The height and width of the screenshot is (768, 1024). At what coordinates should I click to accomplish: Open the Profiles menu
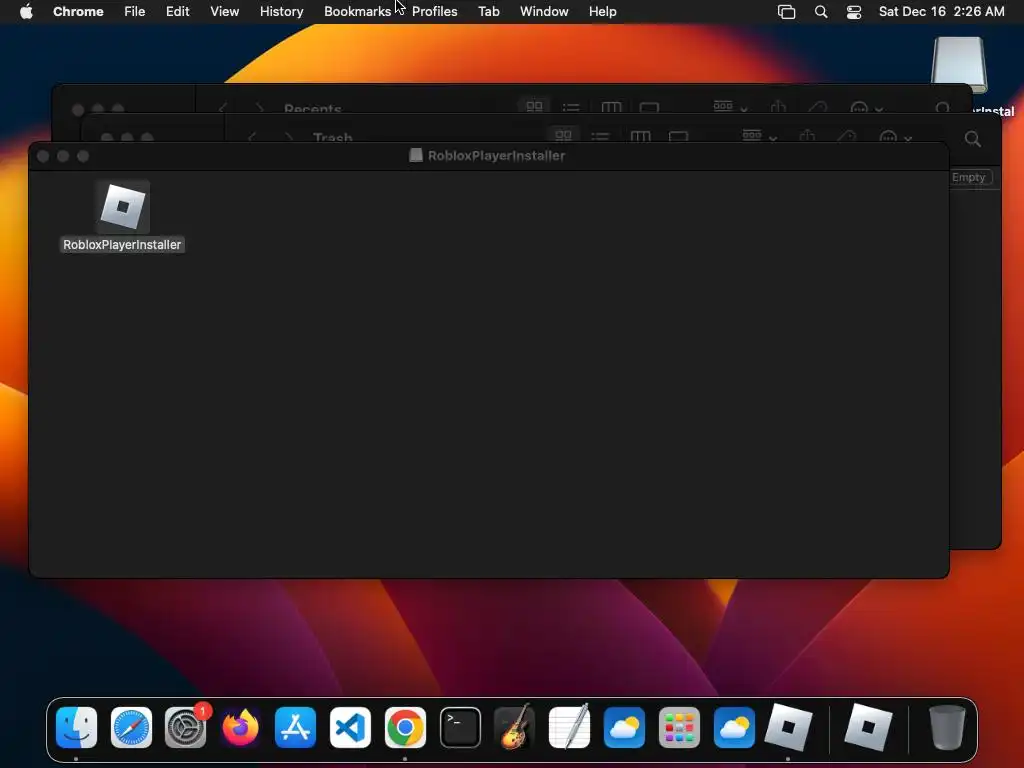point(434,11)
